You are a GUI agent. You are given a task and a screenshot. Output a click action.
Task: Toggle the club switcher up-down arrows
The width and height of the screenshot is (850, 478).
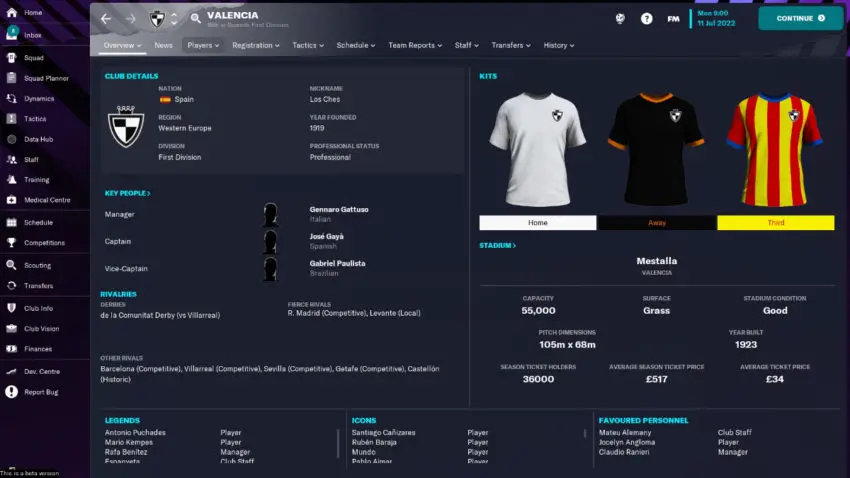174,19
